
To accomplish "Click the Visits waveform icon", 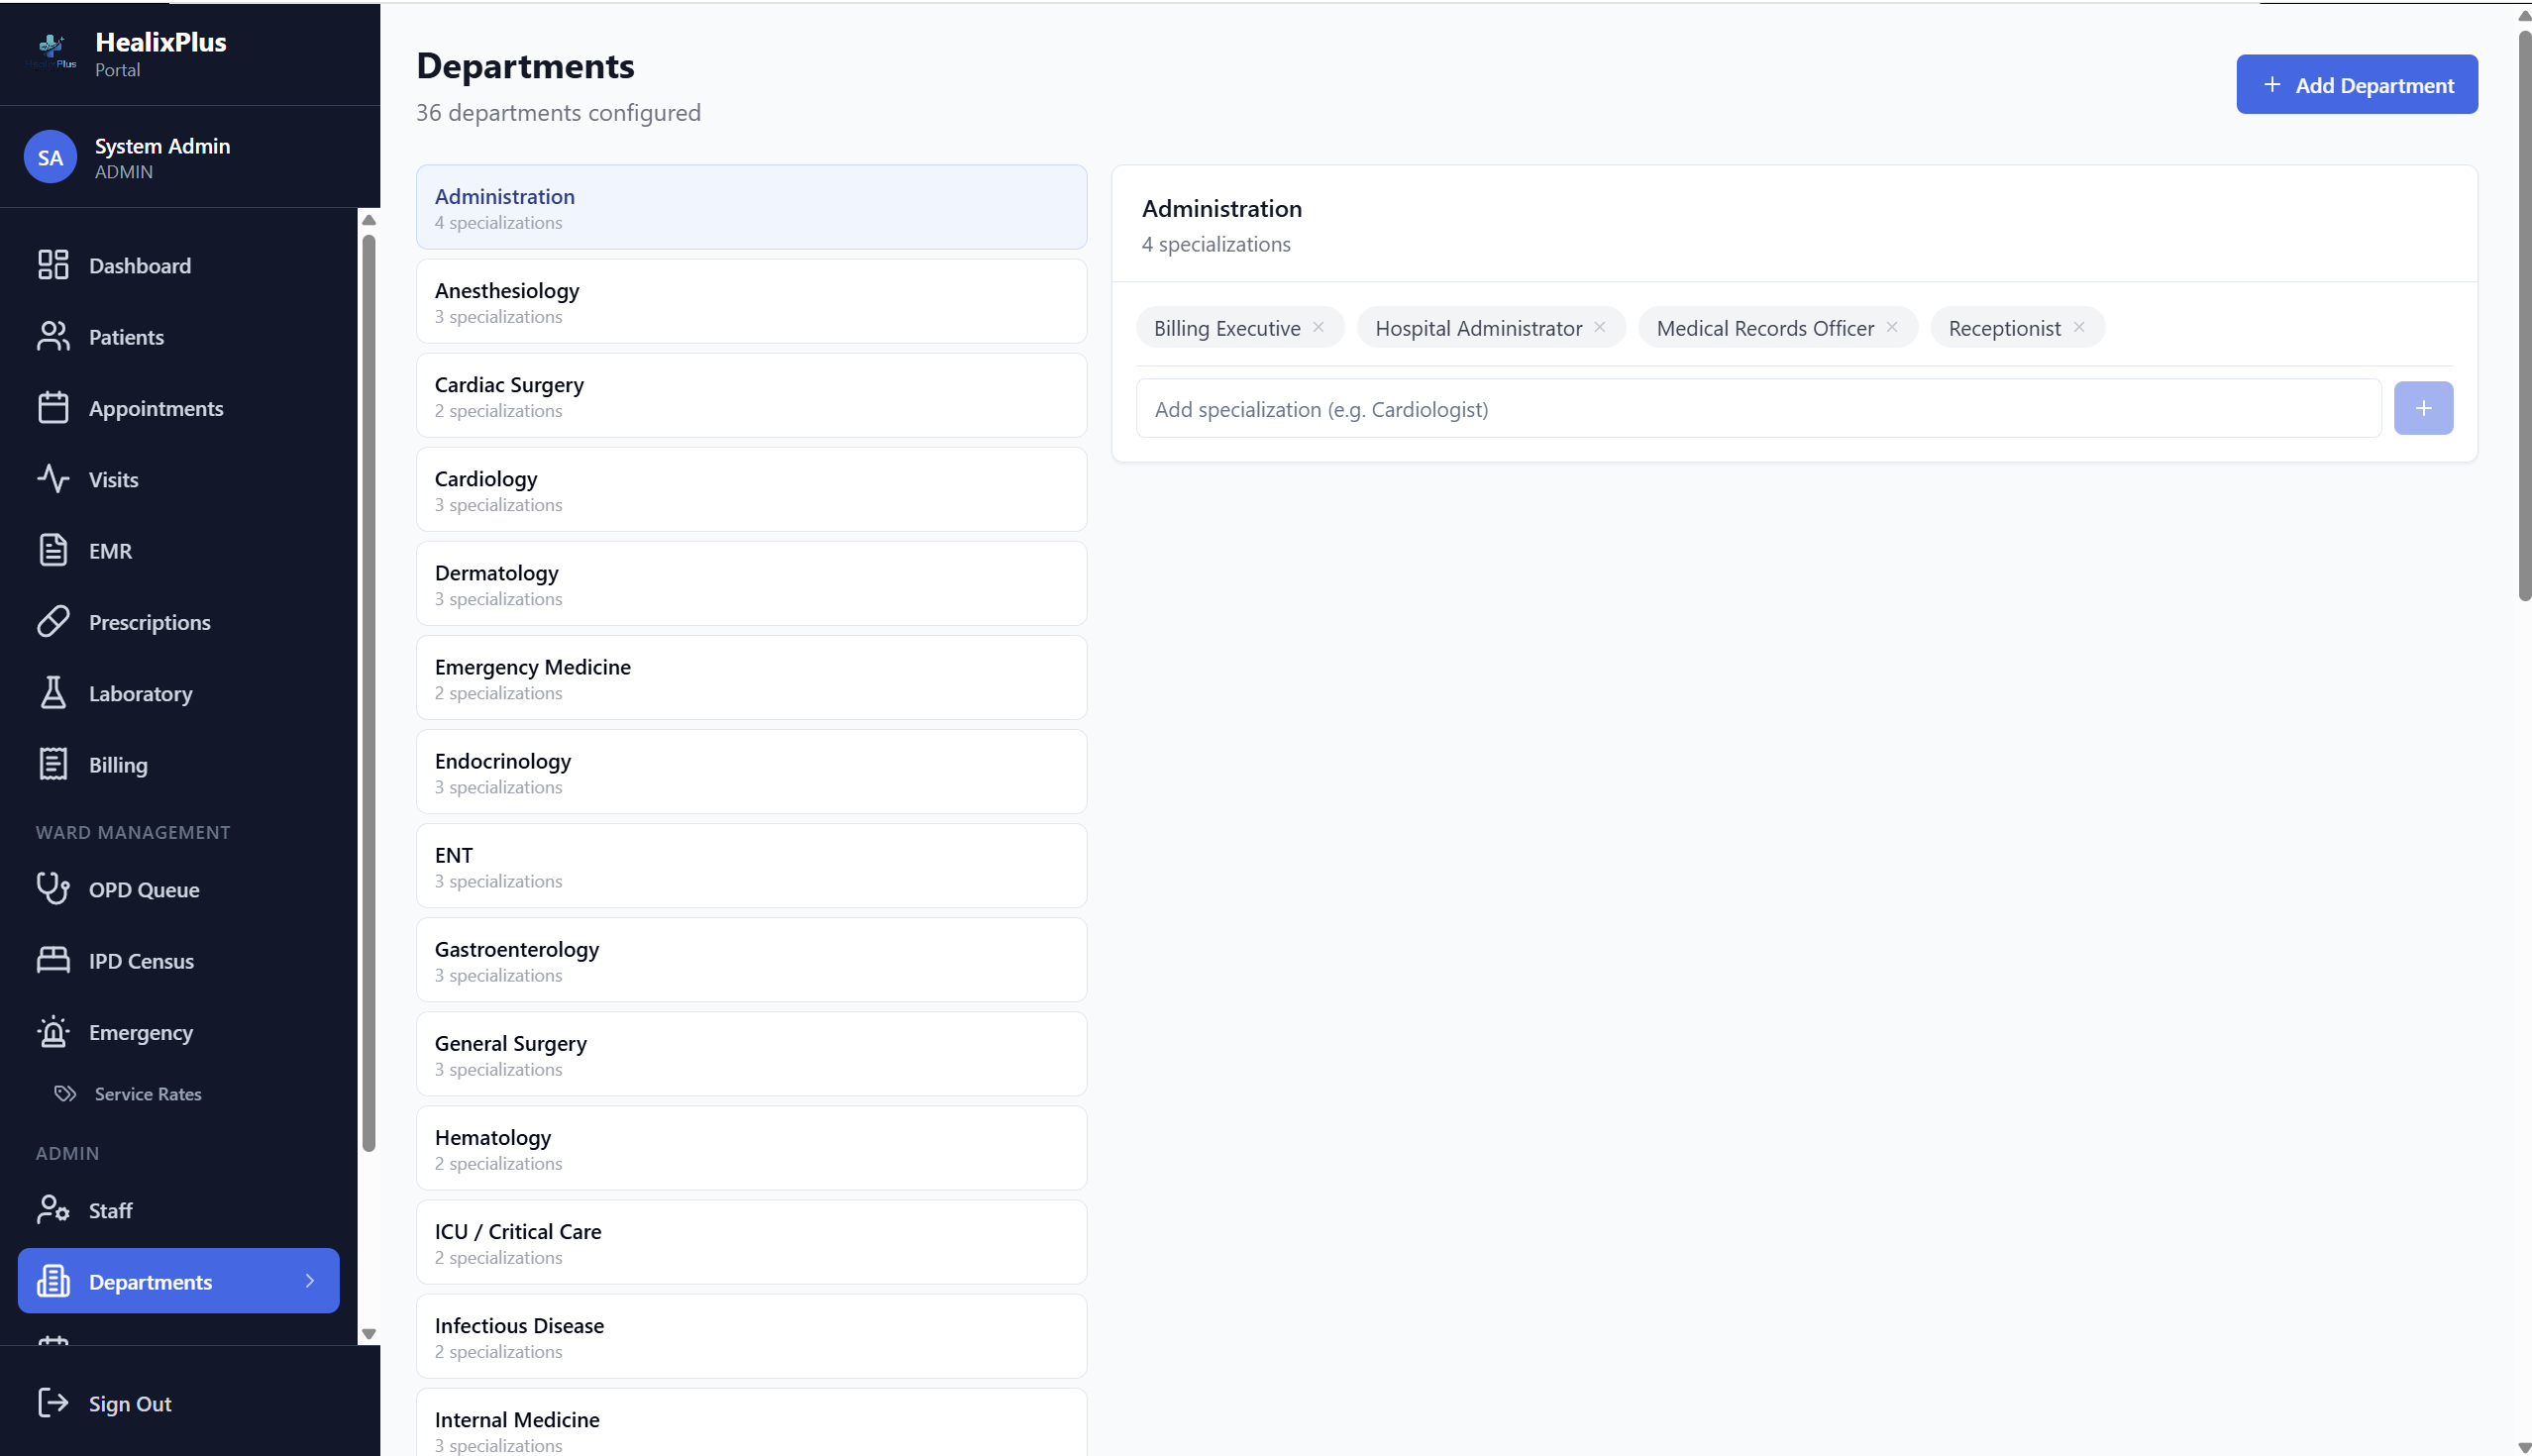I will (x=53, y=479).
